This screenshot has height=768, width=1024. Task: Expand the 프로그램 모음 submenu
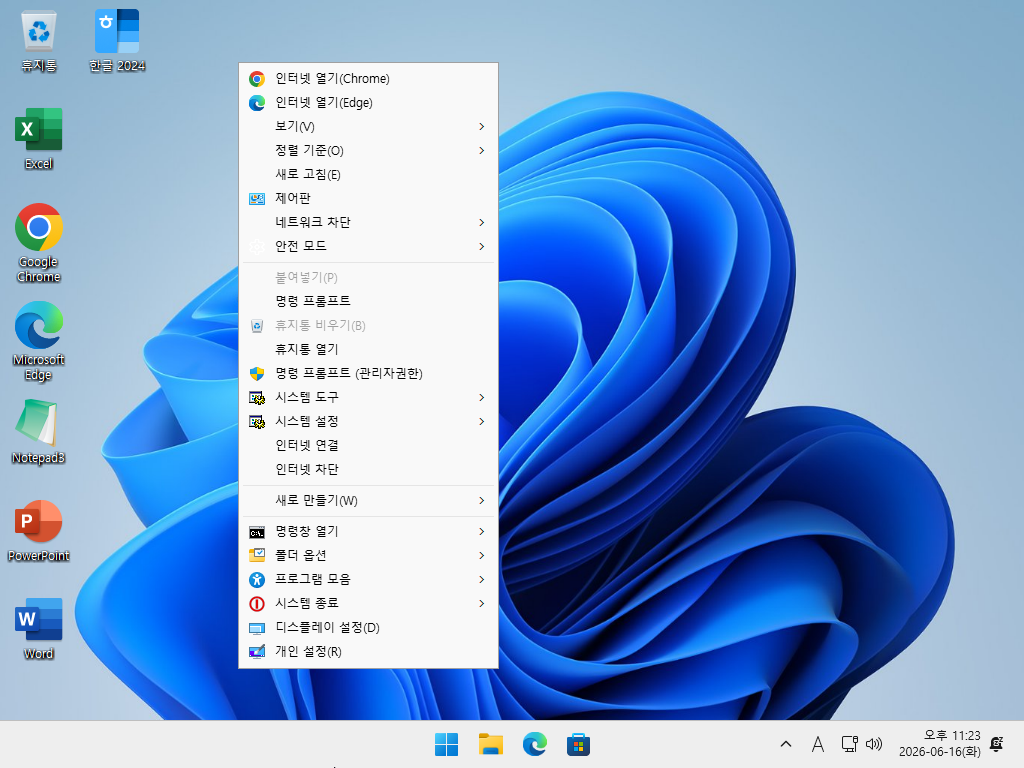click(368, 579)
